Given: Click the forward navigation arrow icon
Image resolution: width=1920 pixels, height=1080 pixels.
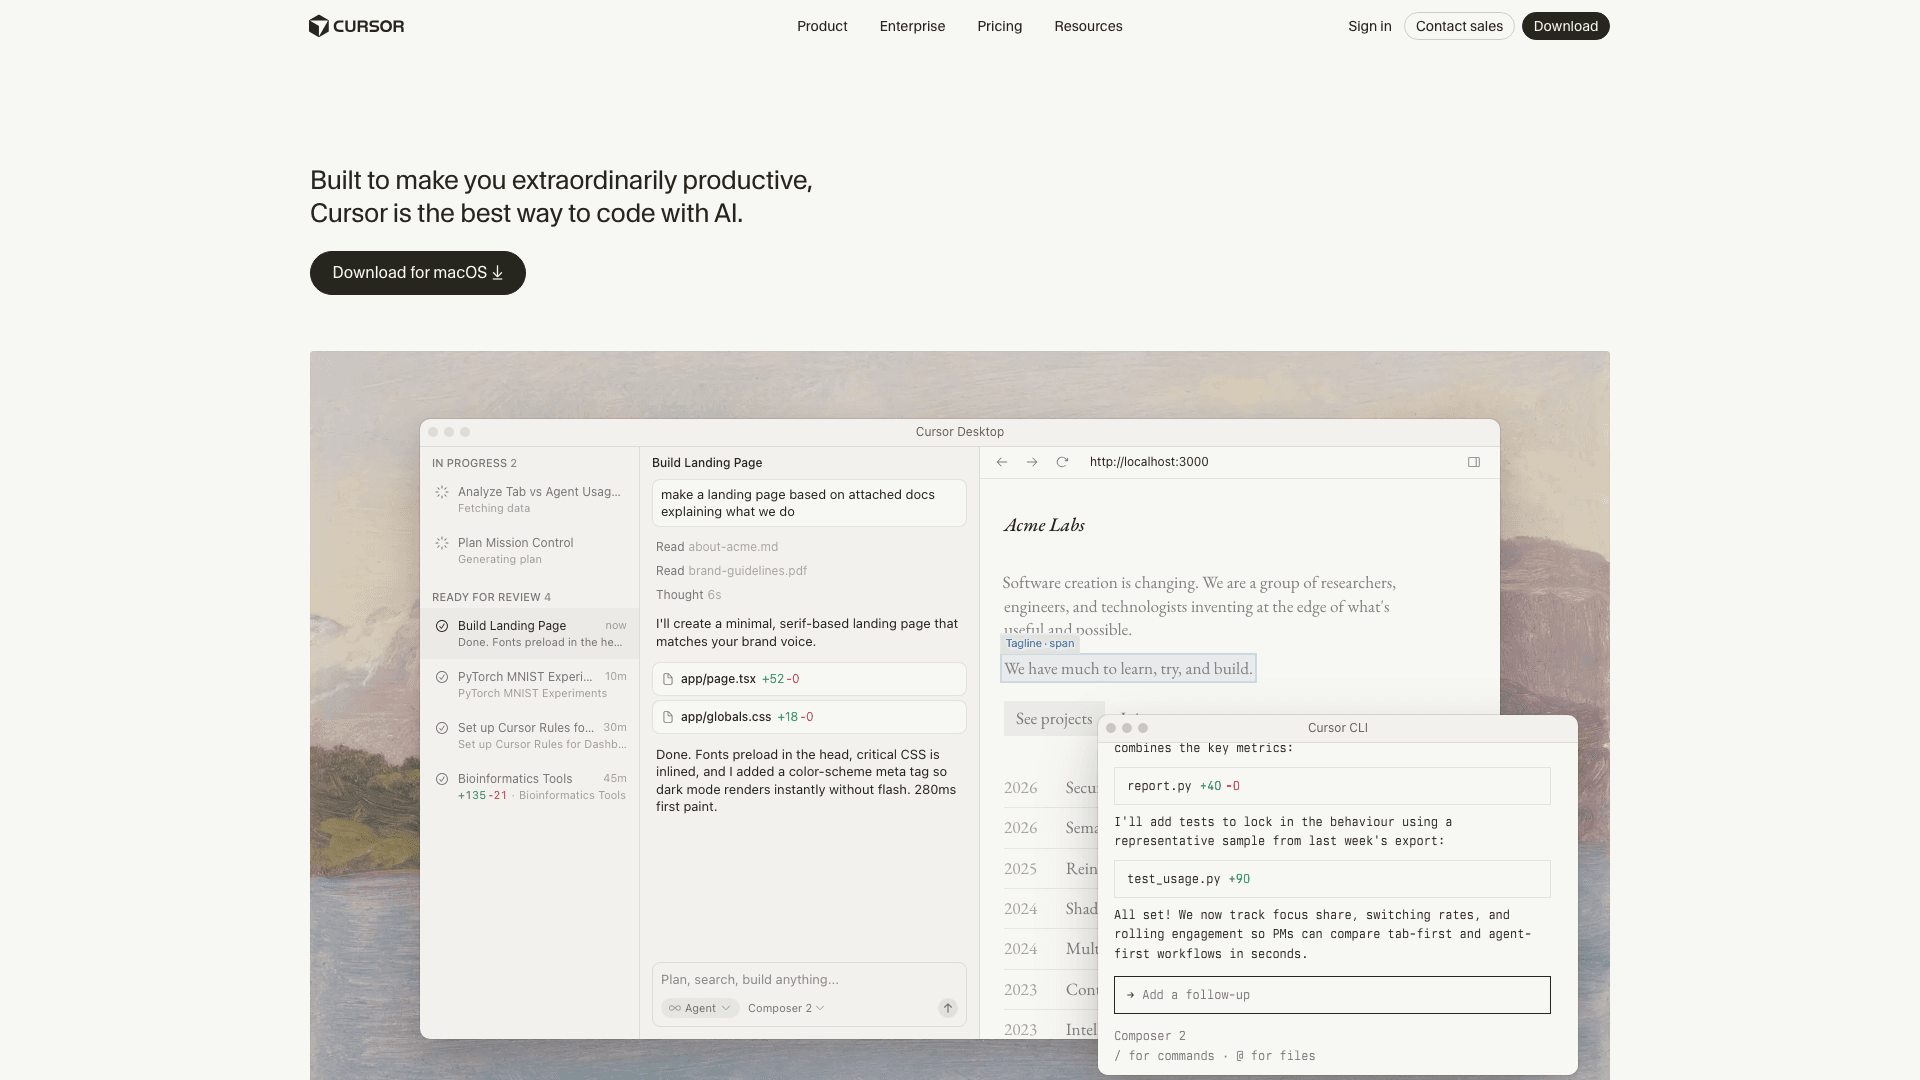Looking at the screenshot, I should [x=1031, y=462].
